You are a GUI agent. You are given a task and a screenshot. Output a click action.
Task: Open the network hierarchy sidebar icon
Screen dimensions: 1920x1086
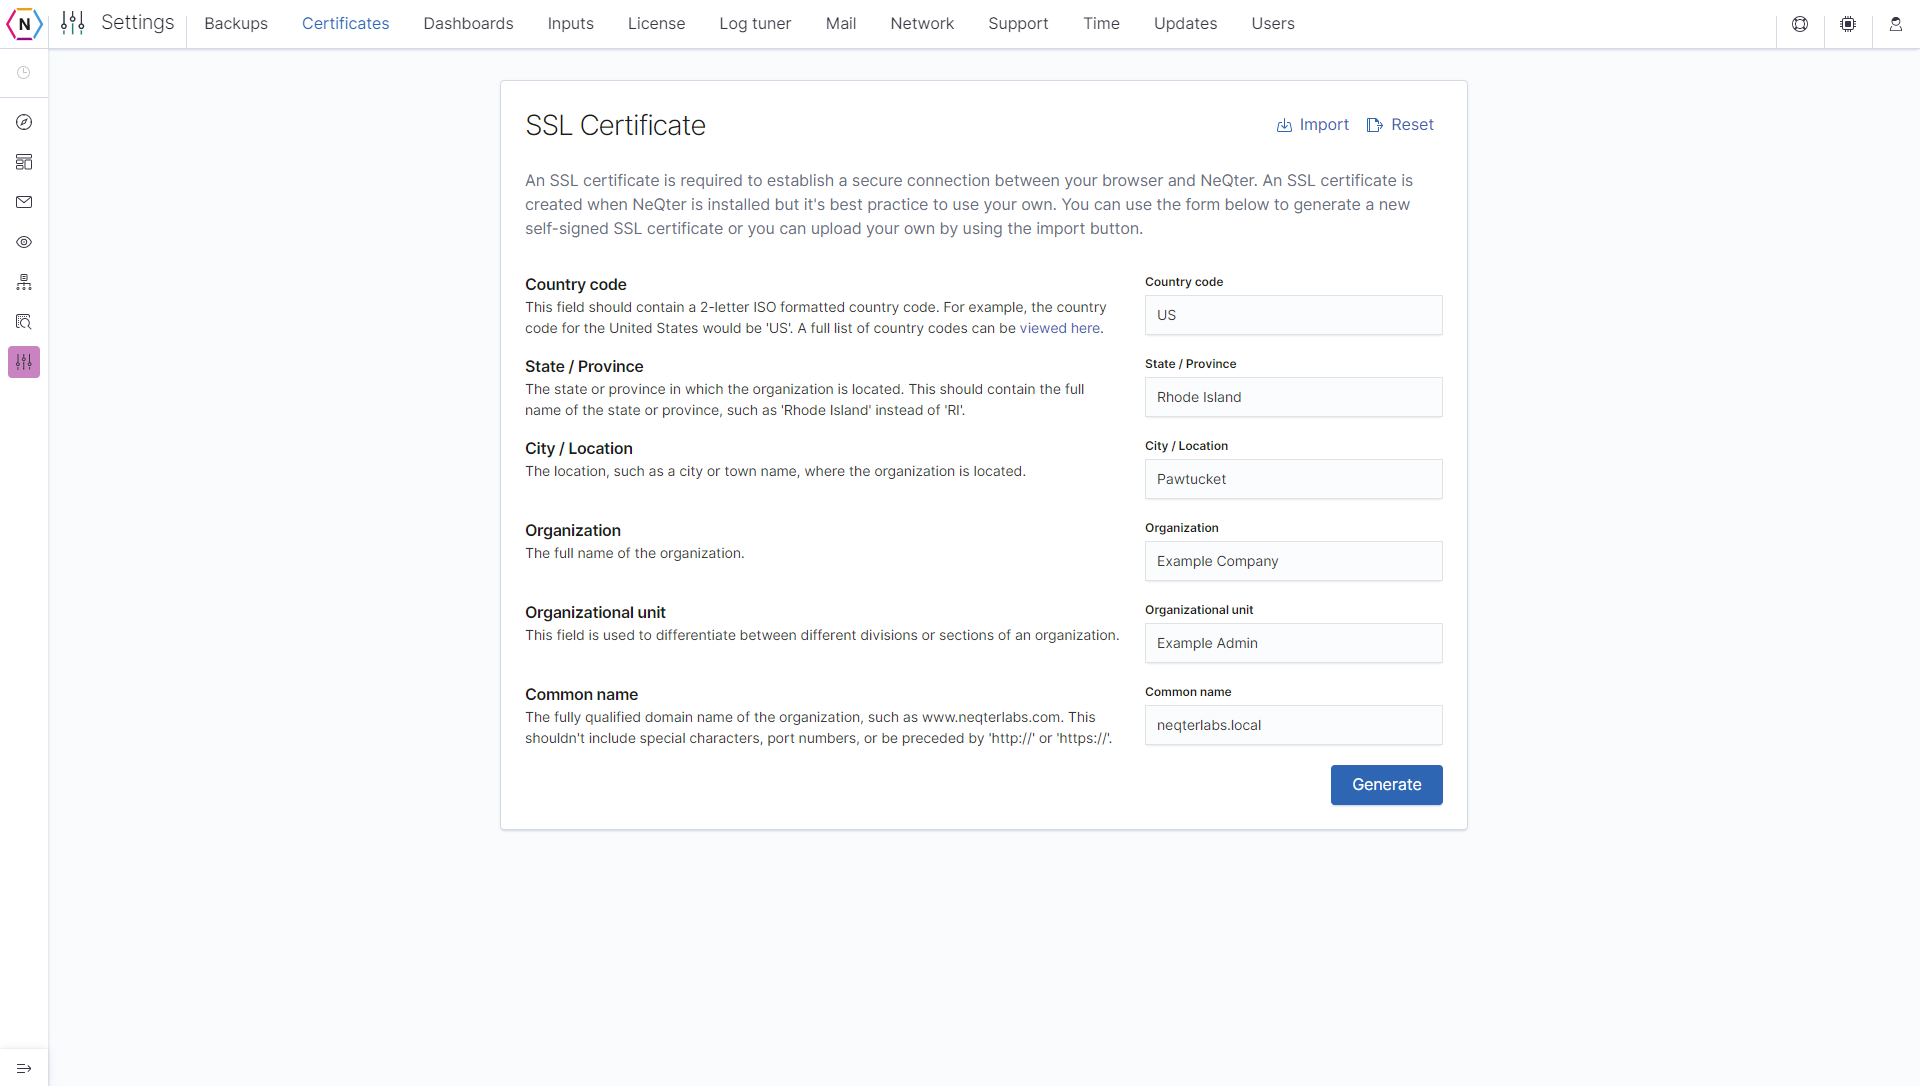[x=24, y=282]
